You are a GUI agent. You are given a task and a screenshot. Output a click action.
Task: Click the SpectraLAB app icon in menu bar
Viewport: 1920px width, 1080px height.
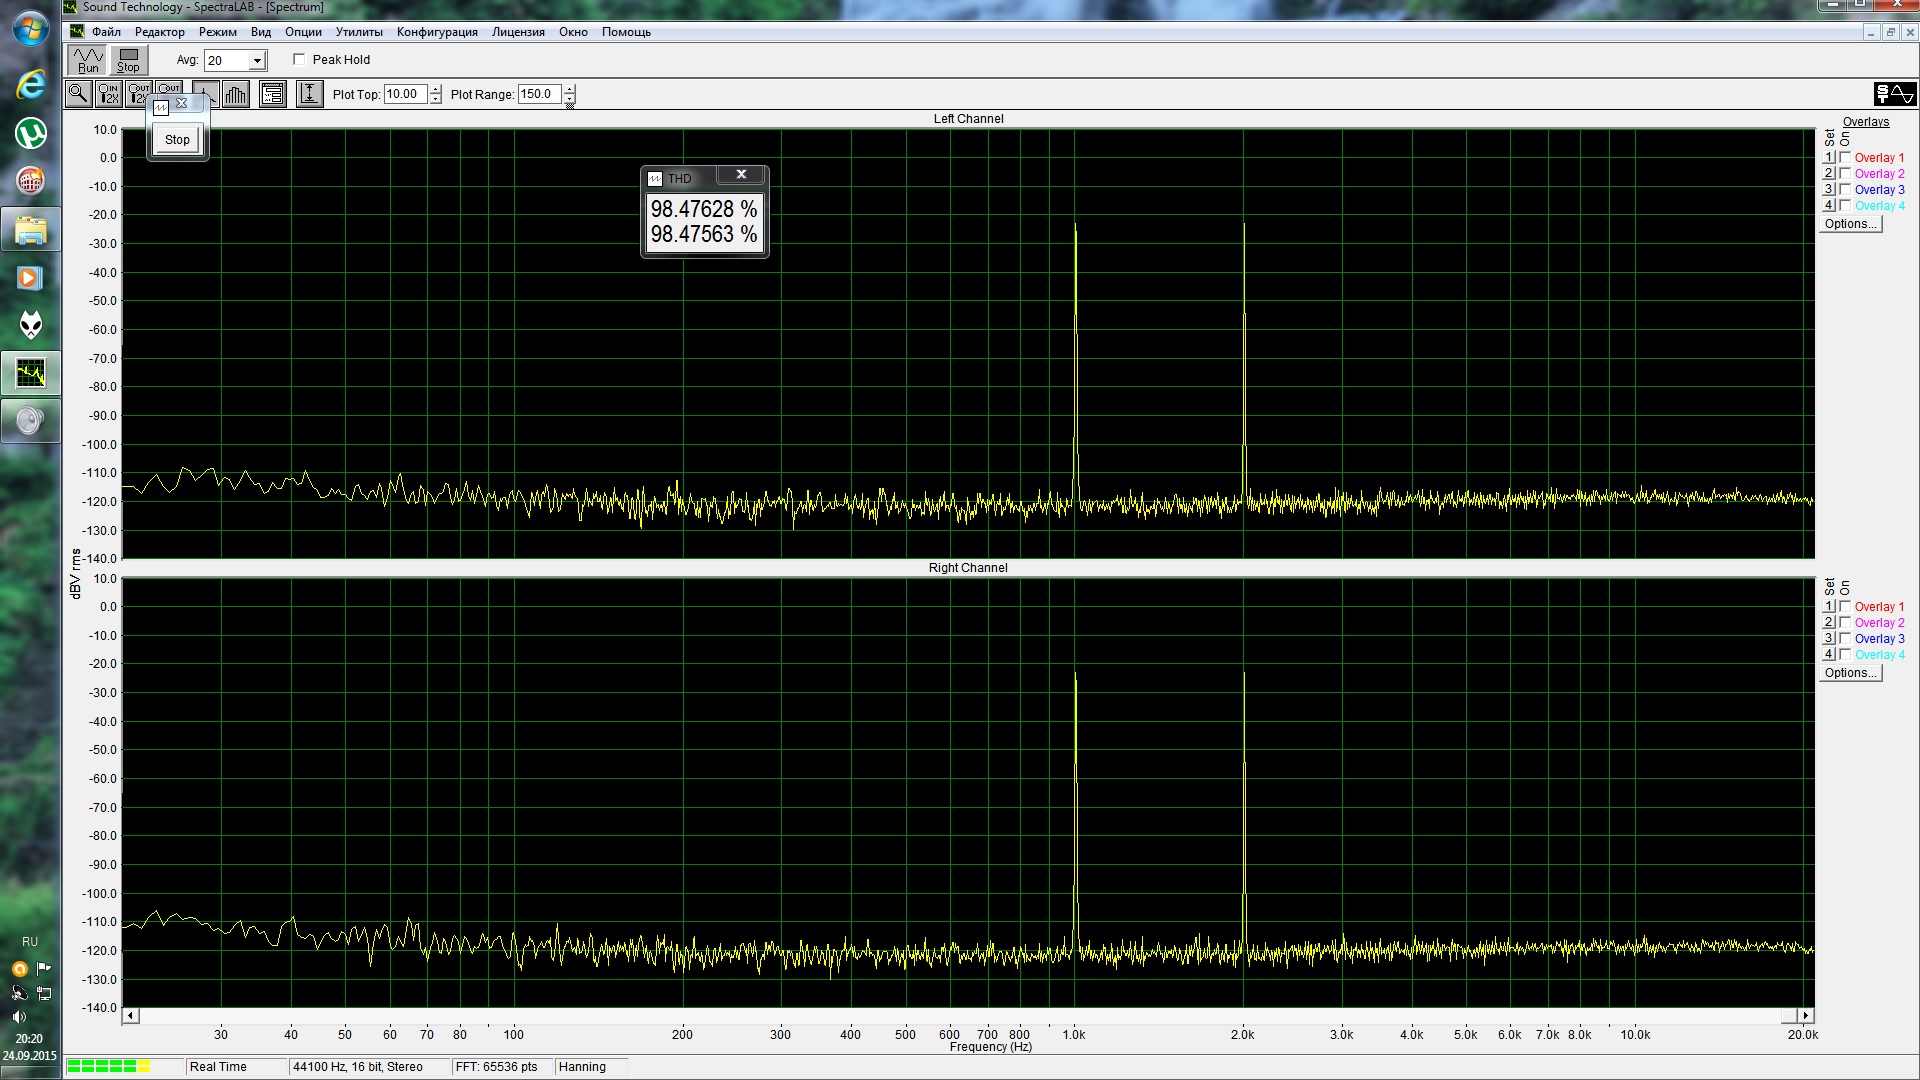77,32
